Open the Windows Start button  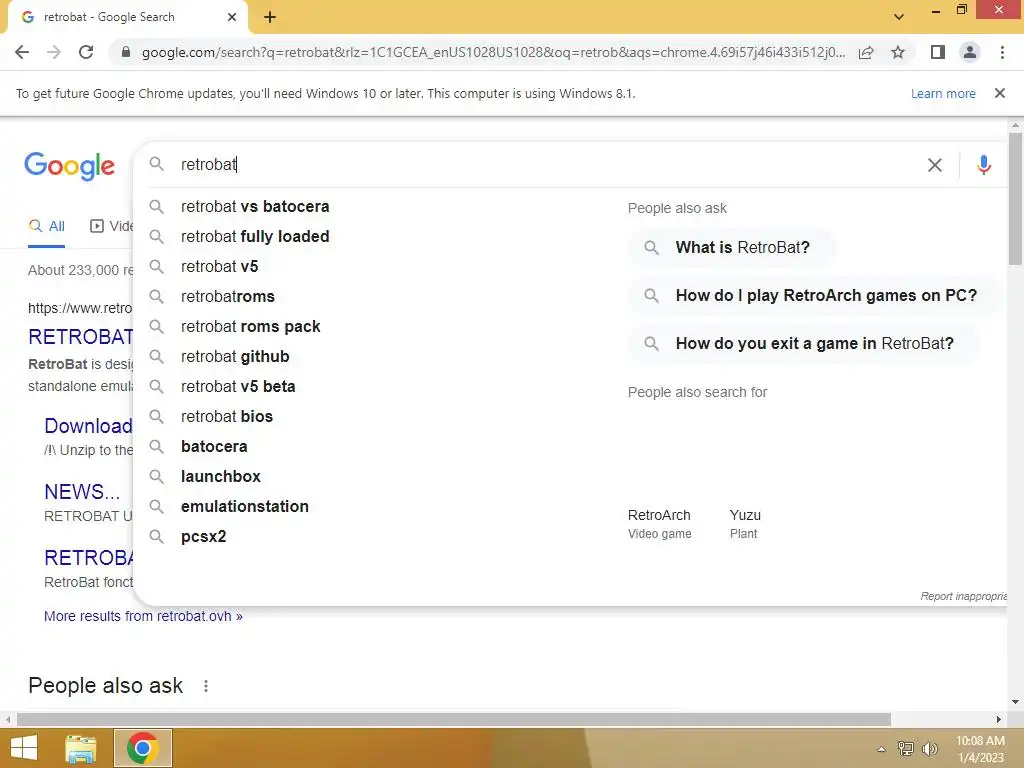coord(24,748)
